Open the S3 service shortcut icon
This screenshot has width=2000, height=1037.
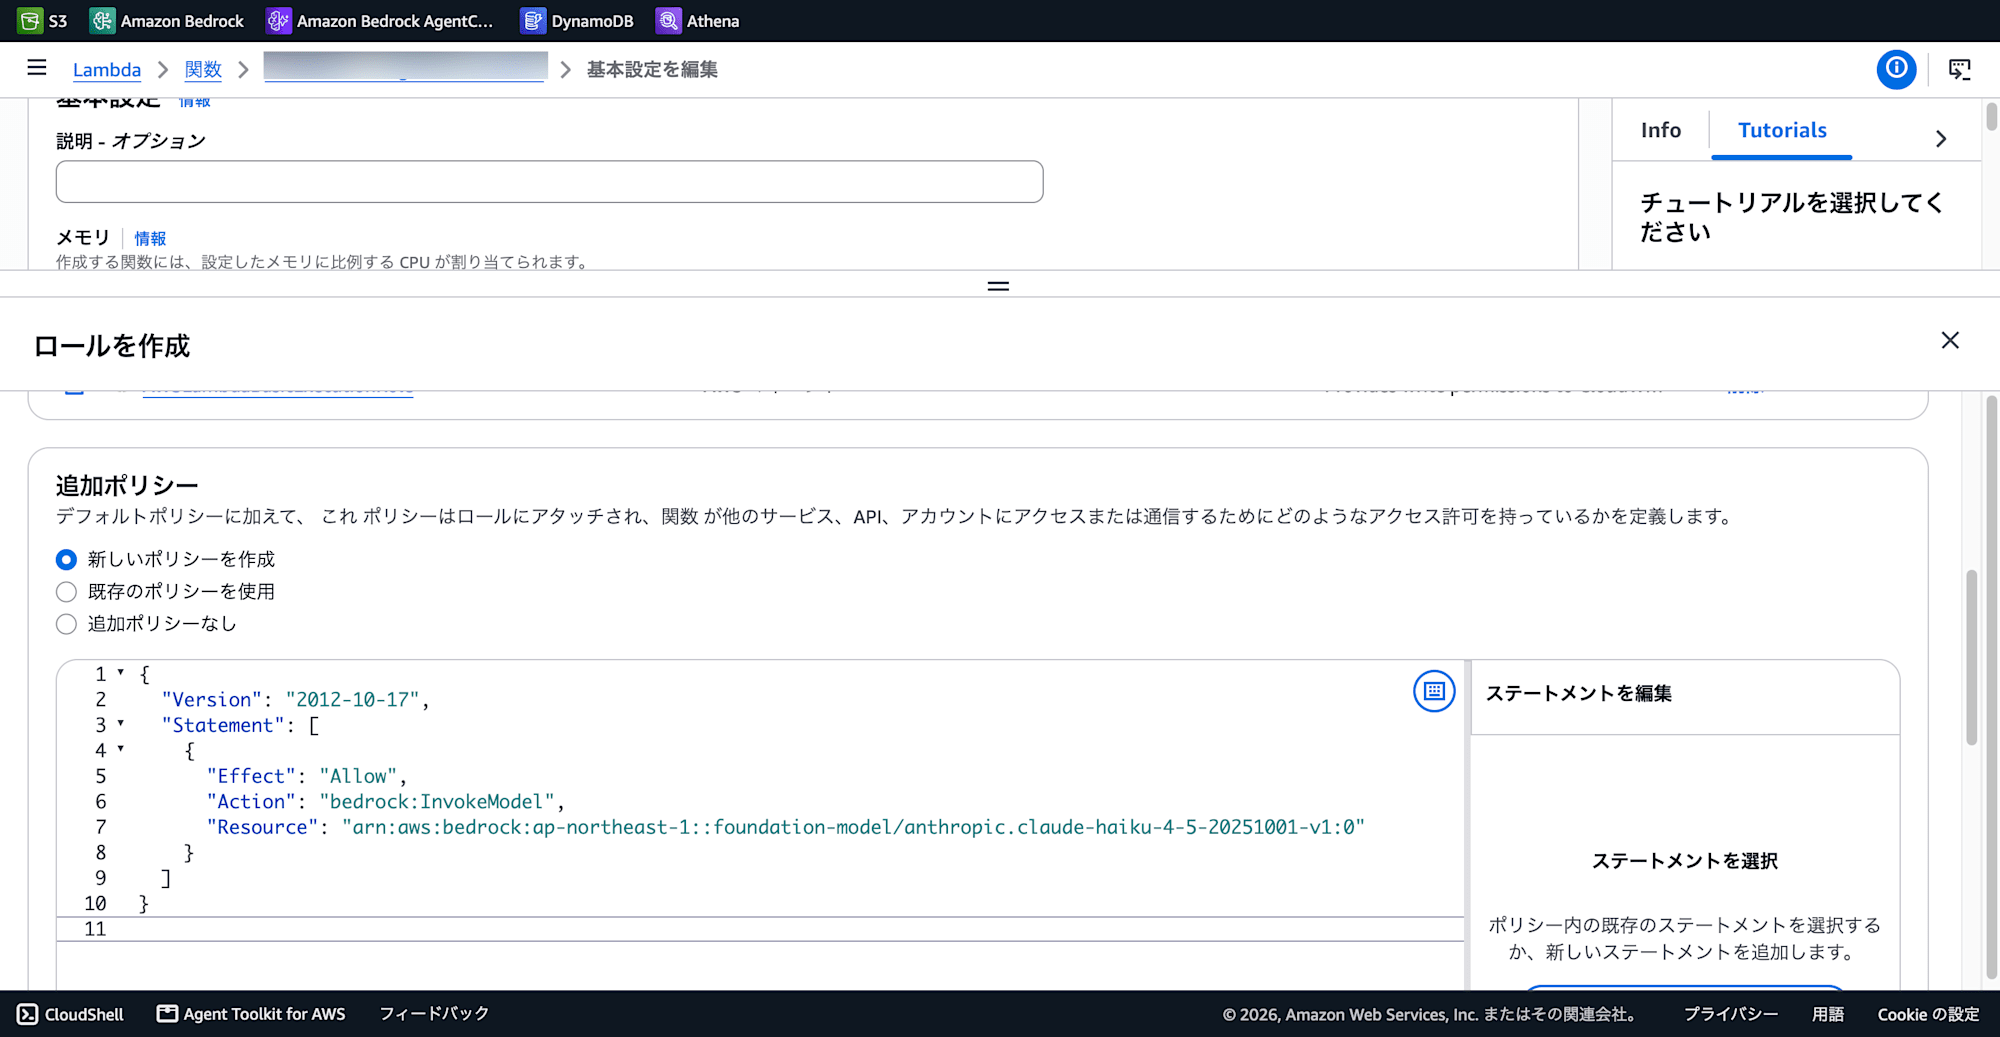point(30,20)
